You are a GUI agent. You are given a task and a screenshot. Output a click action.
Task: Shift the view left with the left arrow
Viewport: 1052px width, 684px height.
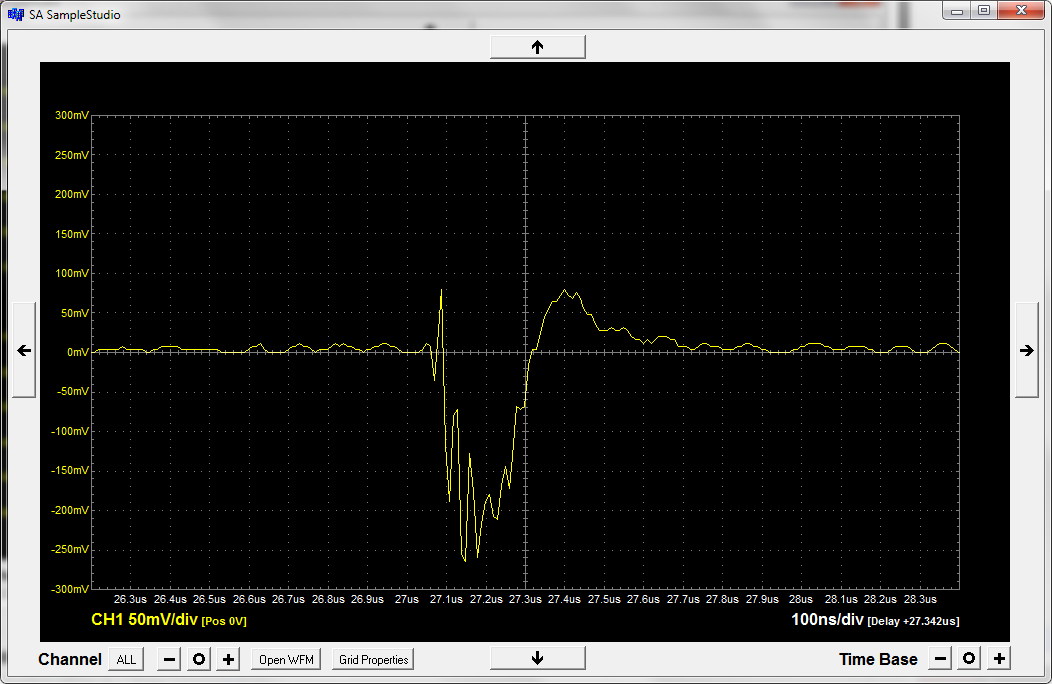24,350
